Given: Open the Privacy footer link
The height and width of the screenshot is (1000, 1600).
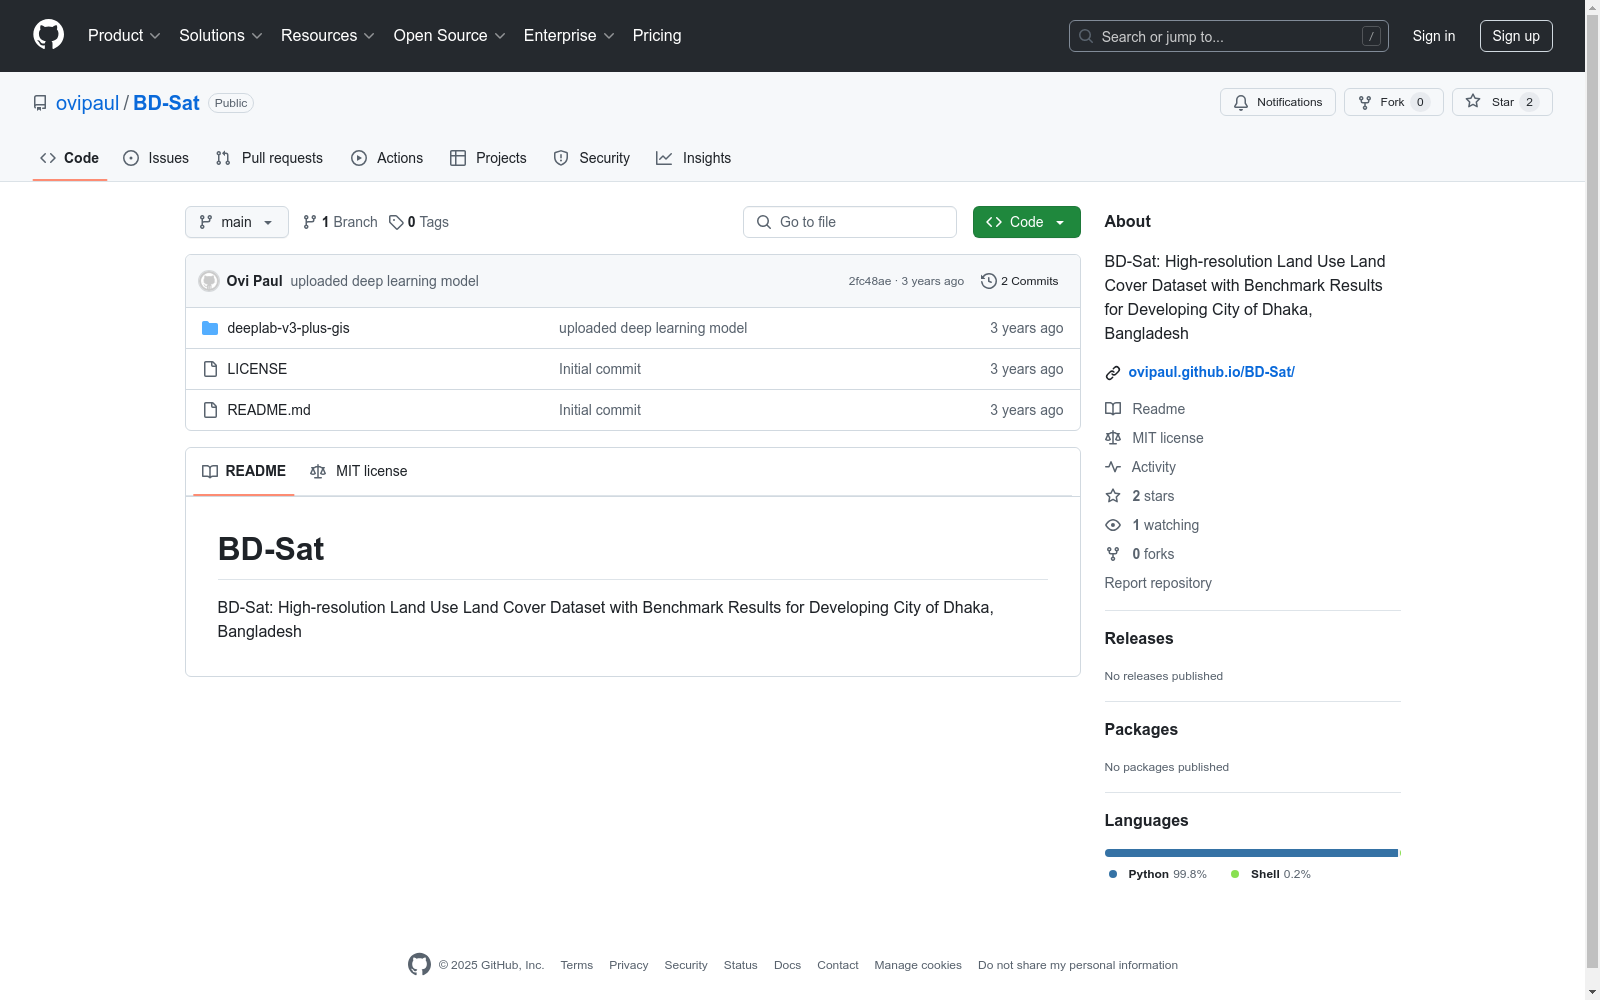Looking at the screenshot, I should tap(629, 965).
